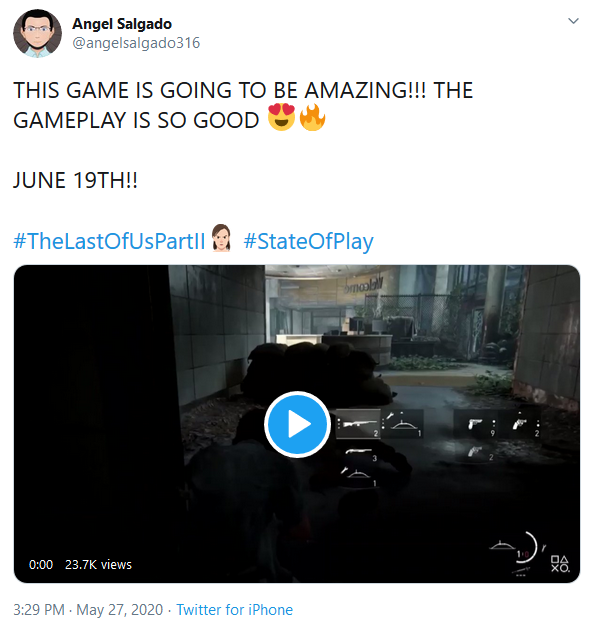Screen dimensions: 595x619
Task: Click the Welcome sign in video thumbnail
Action: (x=364, y=285)
